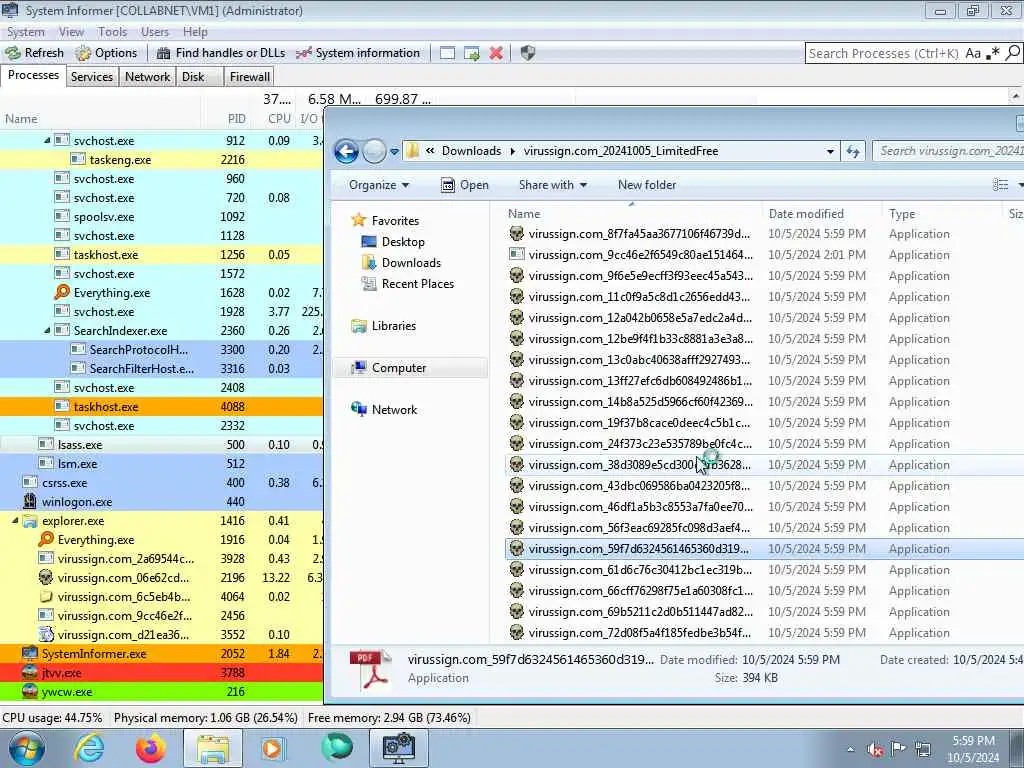Click the Open button in Explorer toolbar
Image resolution: width=1024 pixels, height=768 pixels.
click(465, 185)
